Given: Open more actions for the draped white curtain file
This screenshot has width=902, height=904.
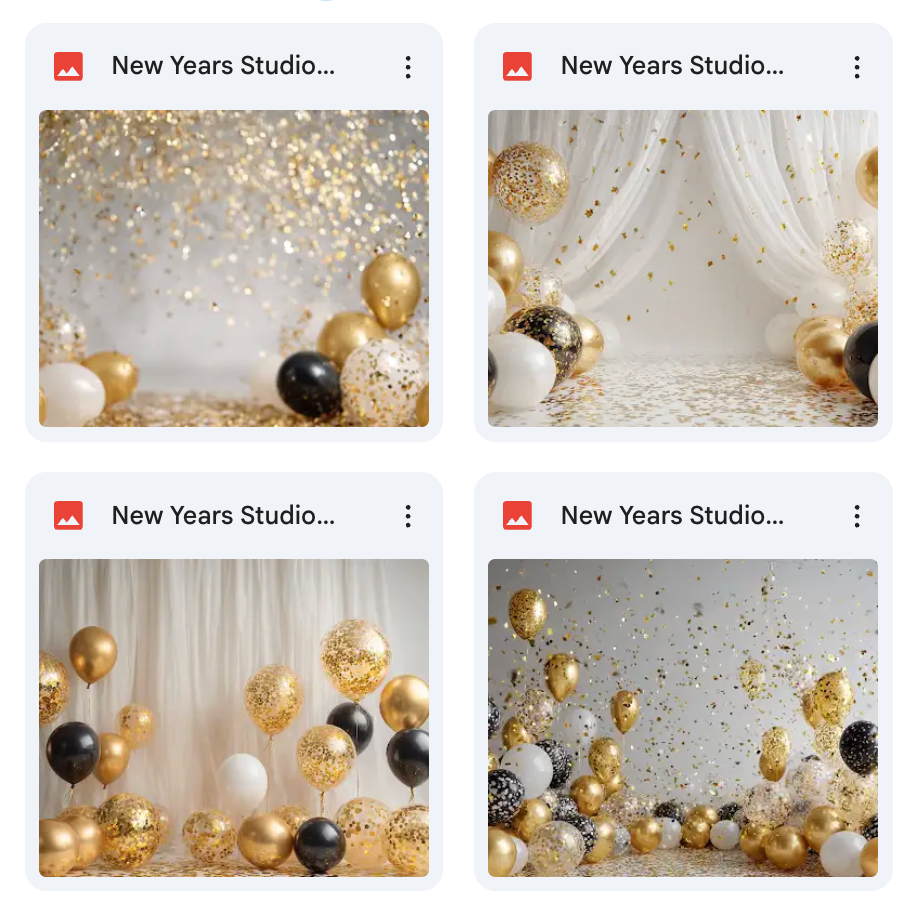Looking at the screenshot, I should (857, 67).
